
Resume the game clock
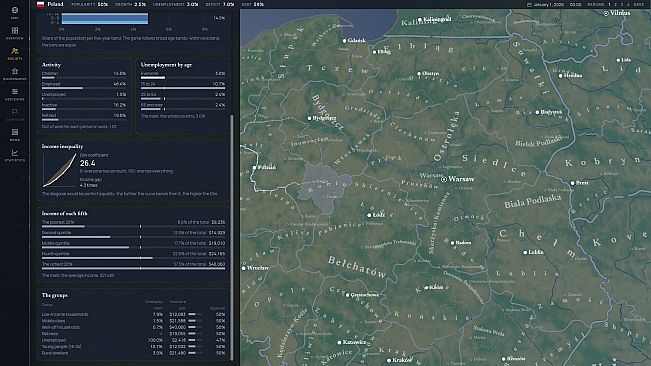596,5
